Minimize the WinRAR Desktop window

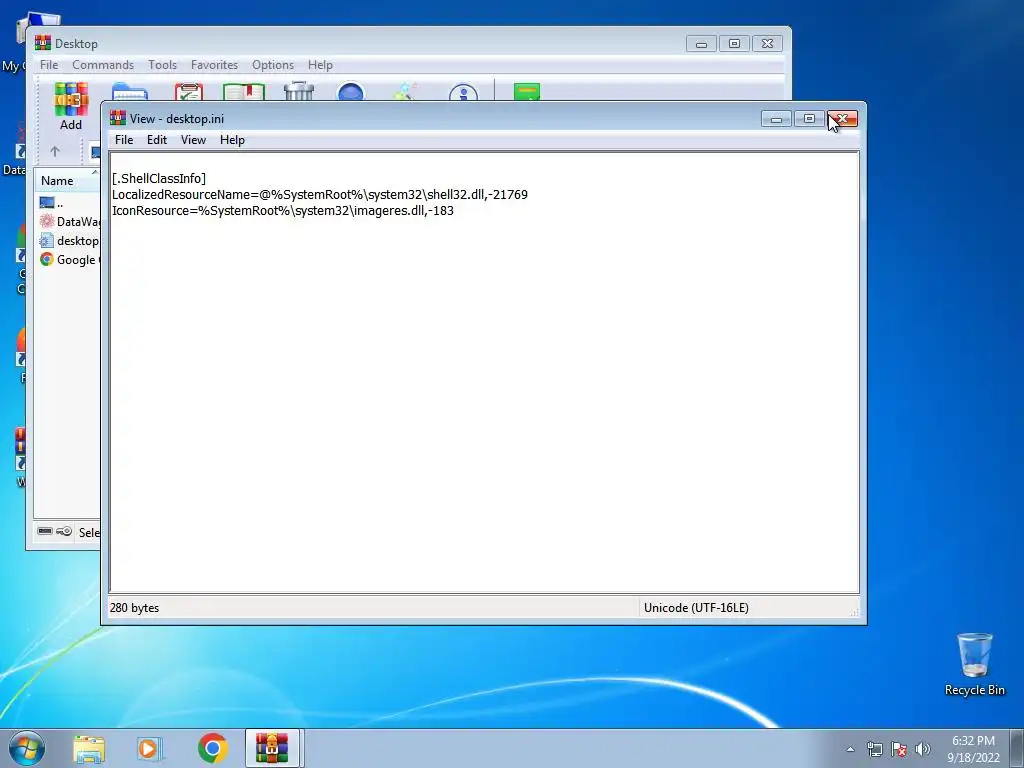701,44
